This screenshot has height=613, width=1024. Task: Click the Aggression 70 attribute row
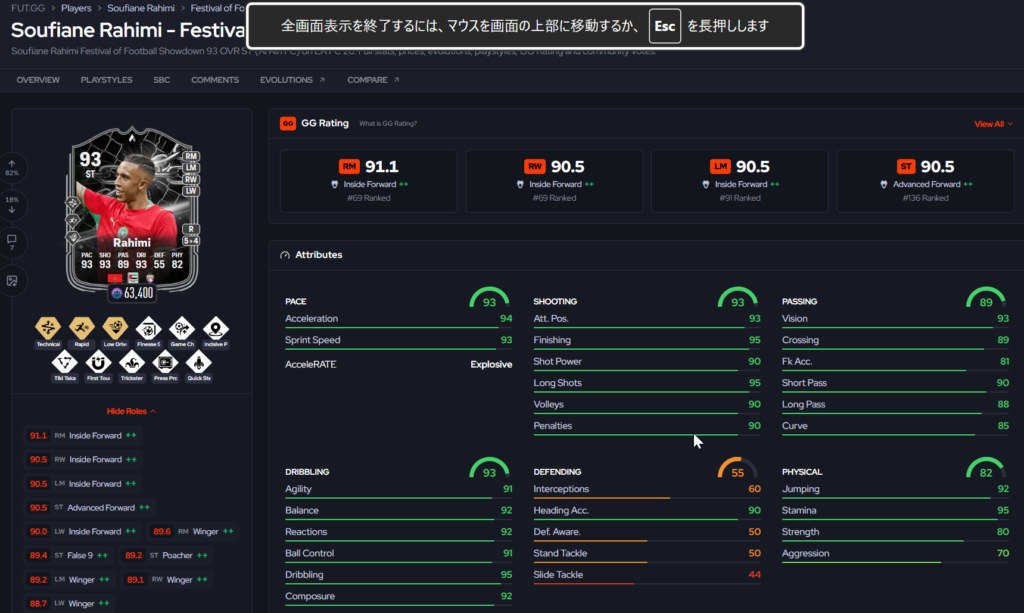(x=895, y=555)
